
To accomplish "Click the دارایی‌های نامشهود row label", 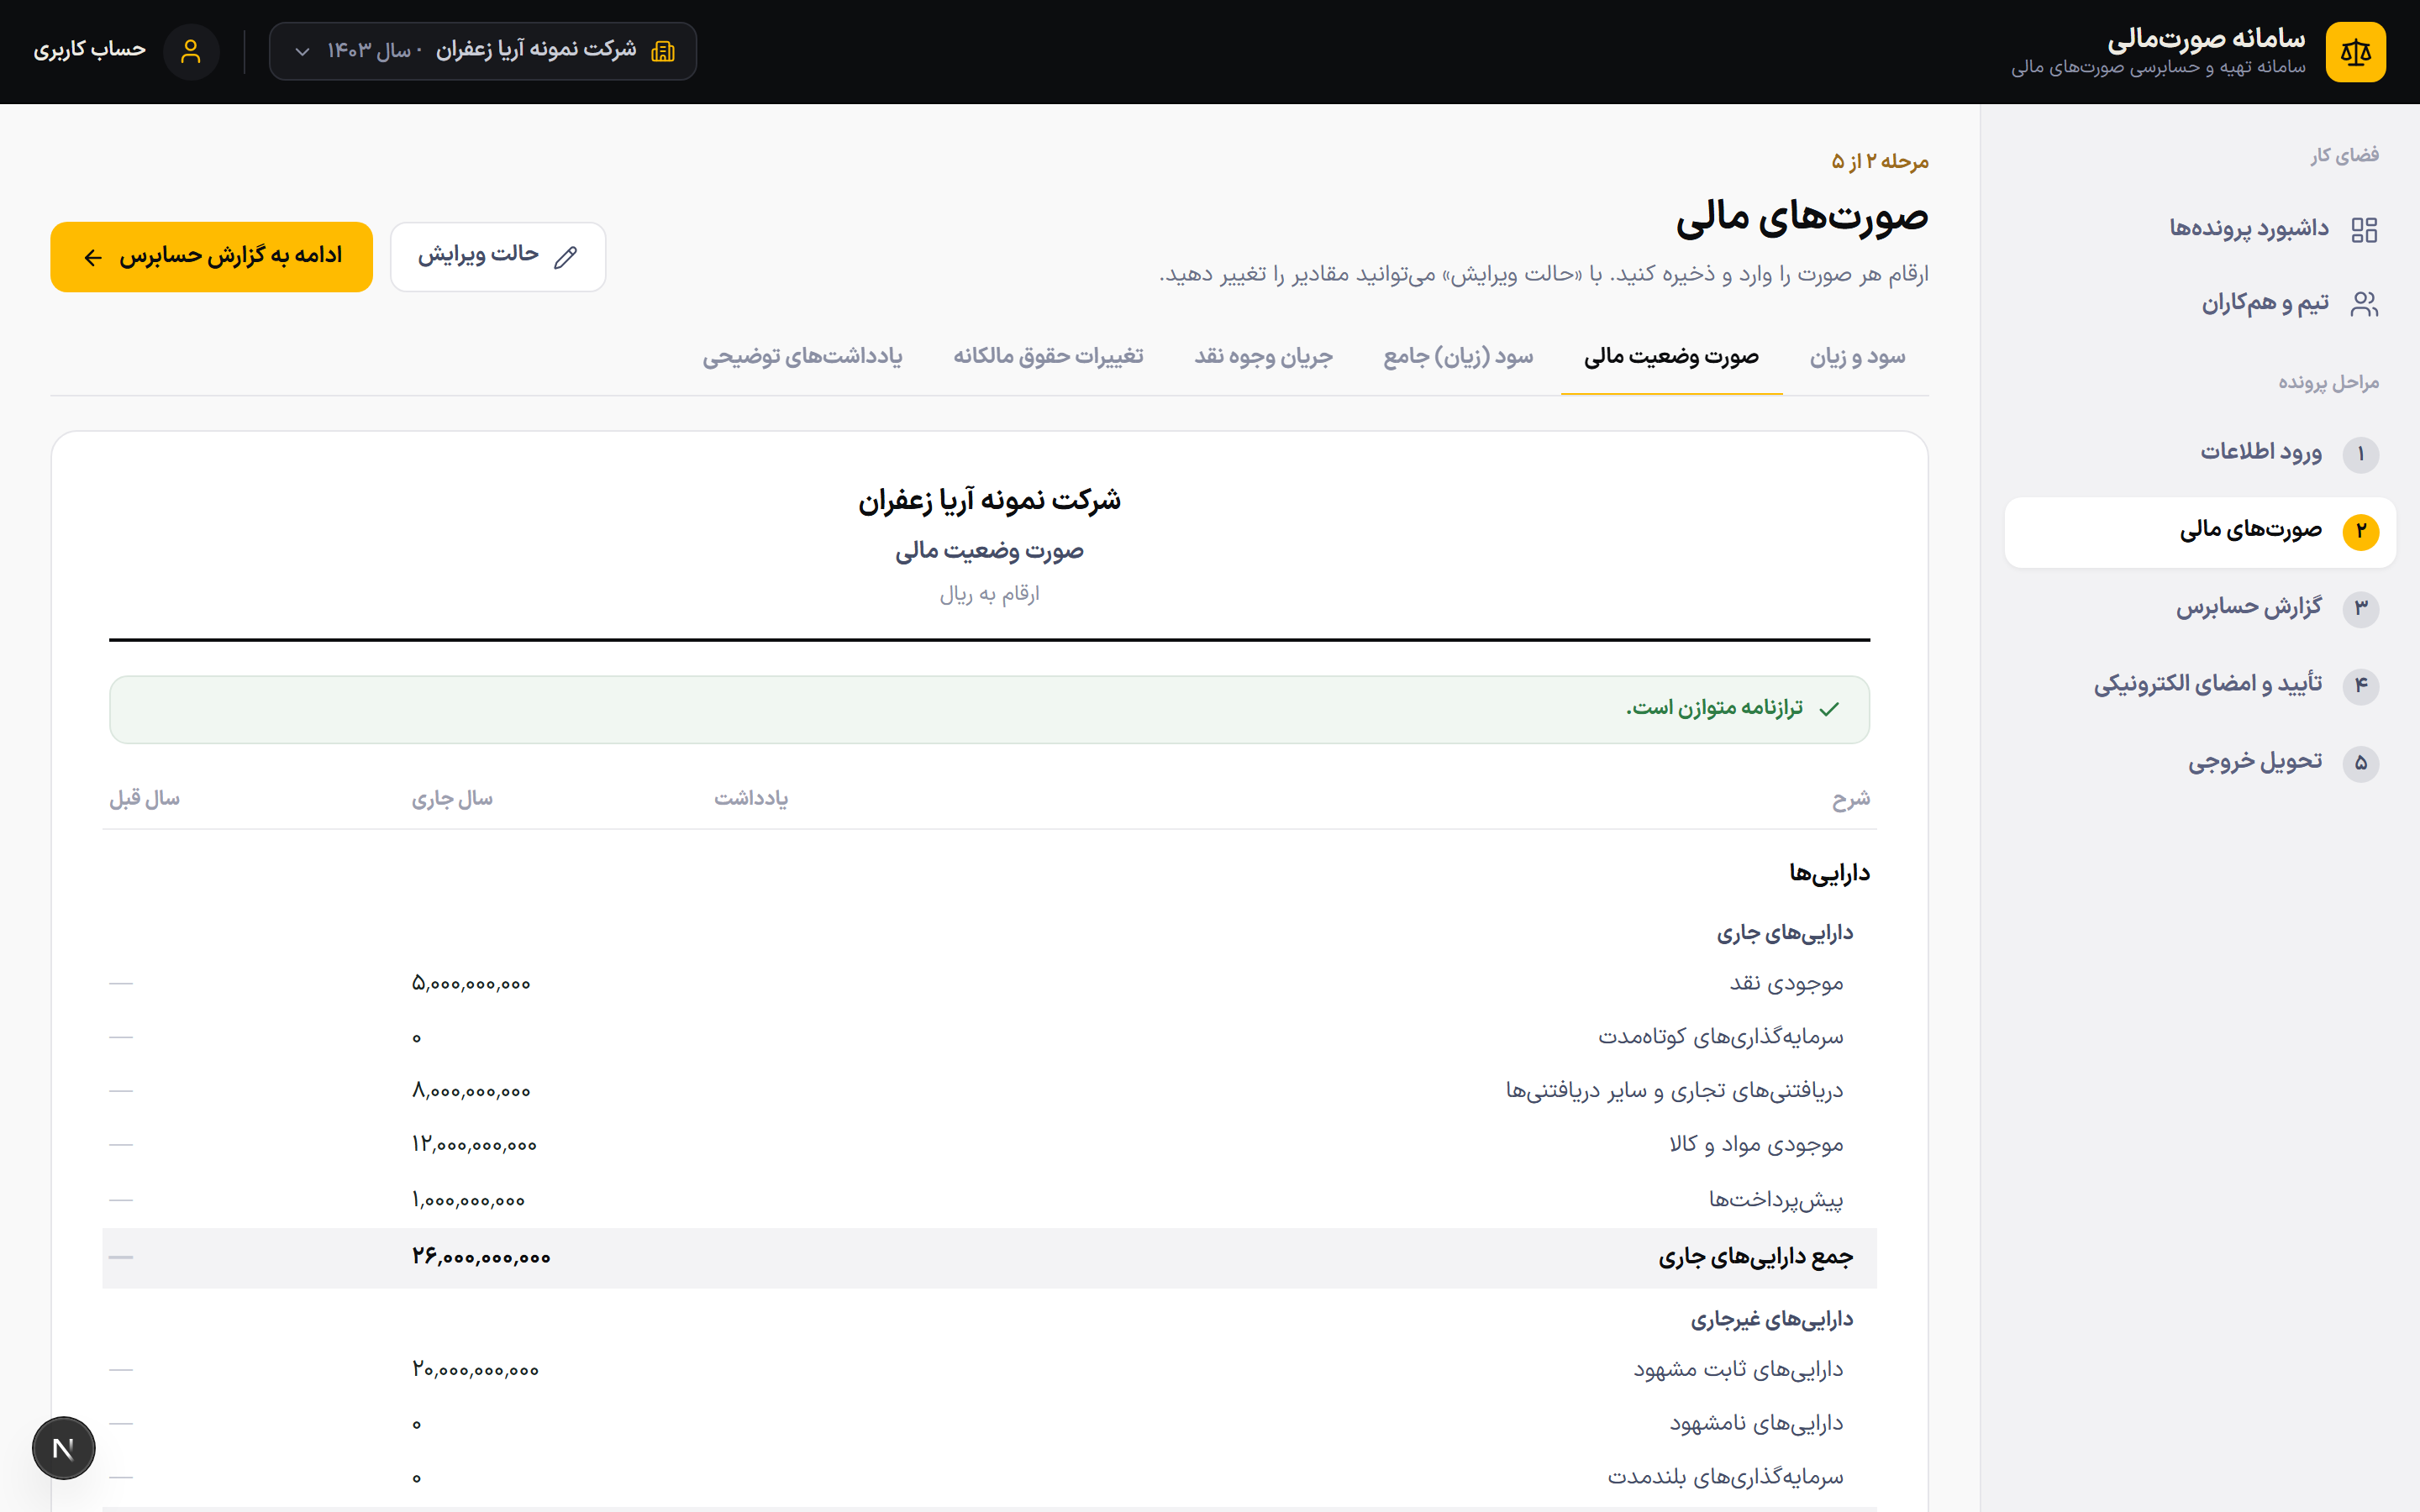I will tap(1756, 1423).
